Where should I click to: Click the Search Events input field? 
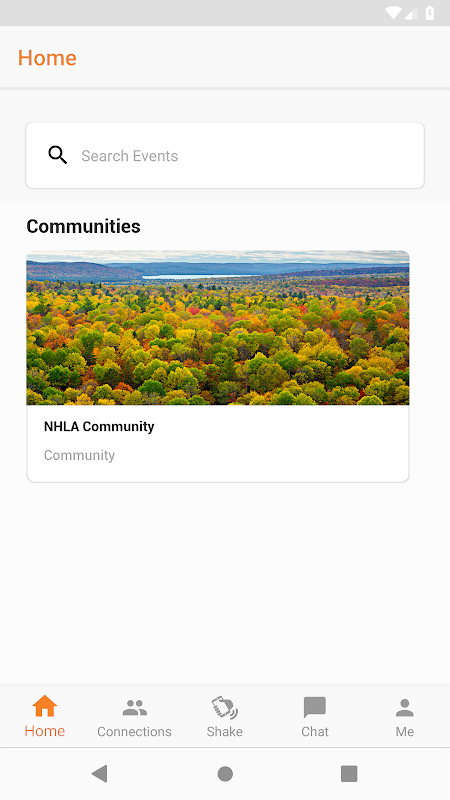[225, 155]
